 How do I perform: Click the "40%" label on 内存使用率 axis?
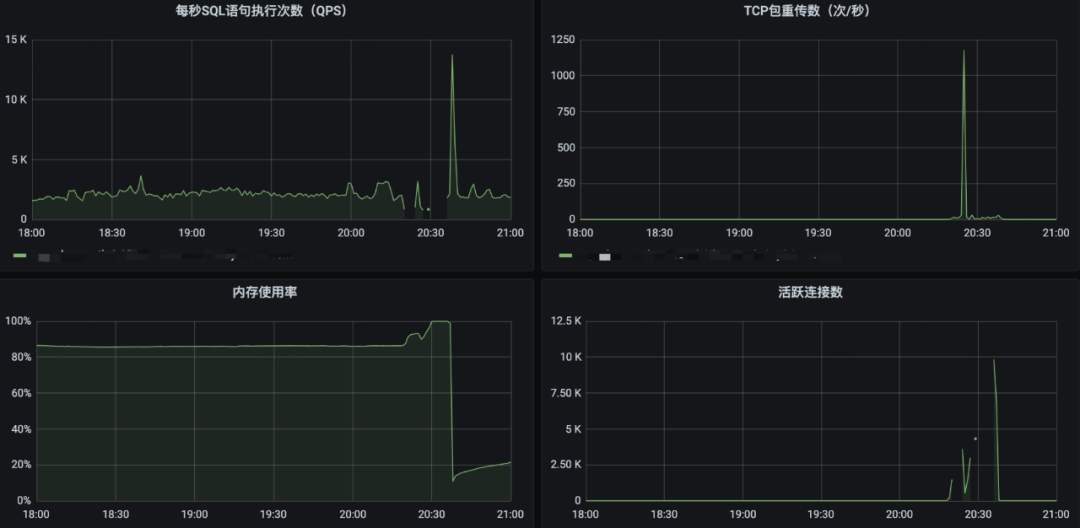21,428
